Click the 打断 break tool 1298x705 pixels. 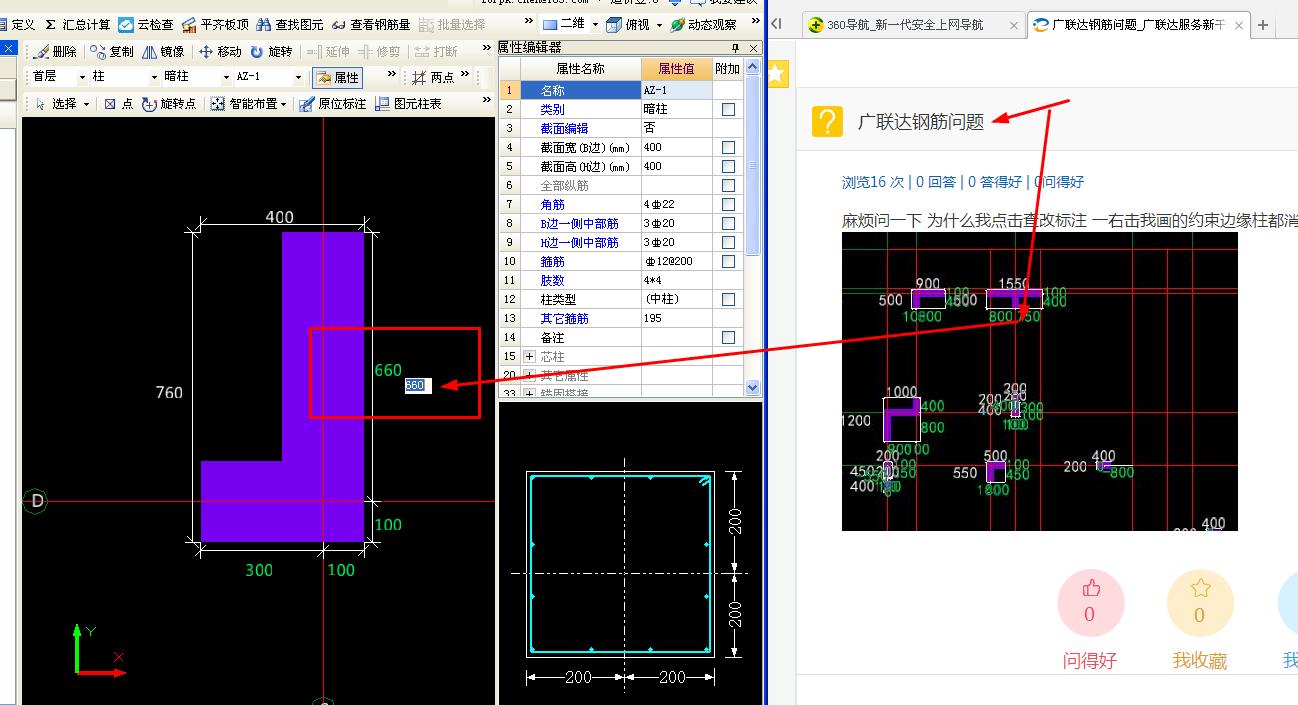[x=436, y=51]
